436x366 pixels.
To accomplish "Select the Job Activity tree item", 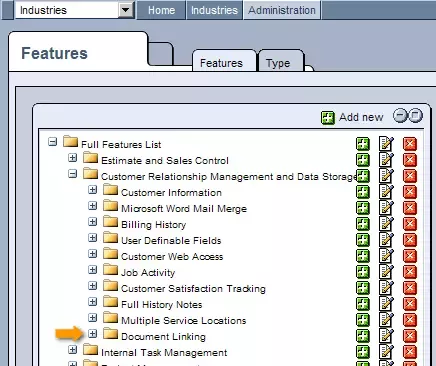I will tap(148, 272).
